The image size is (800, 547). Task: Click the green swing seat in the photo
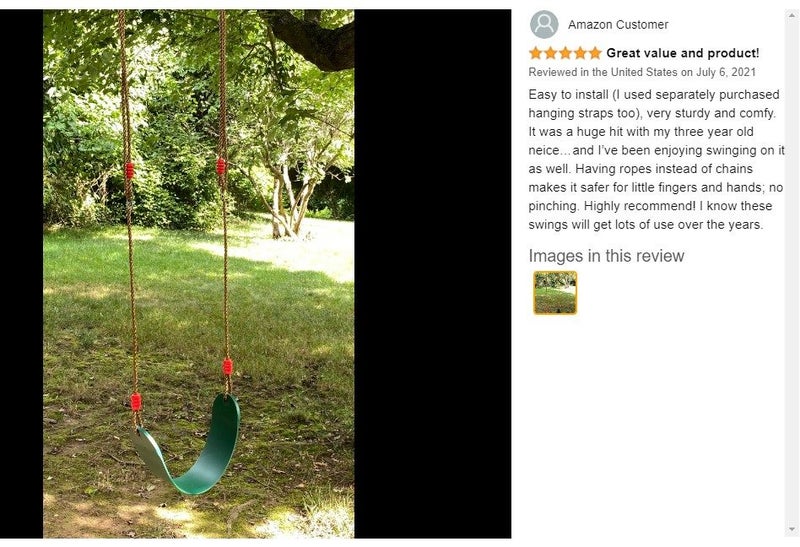click(x=191, y=445)
